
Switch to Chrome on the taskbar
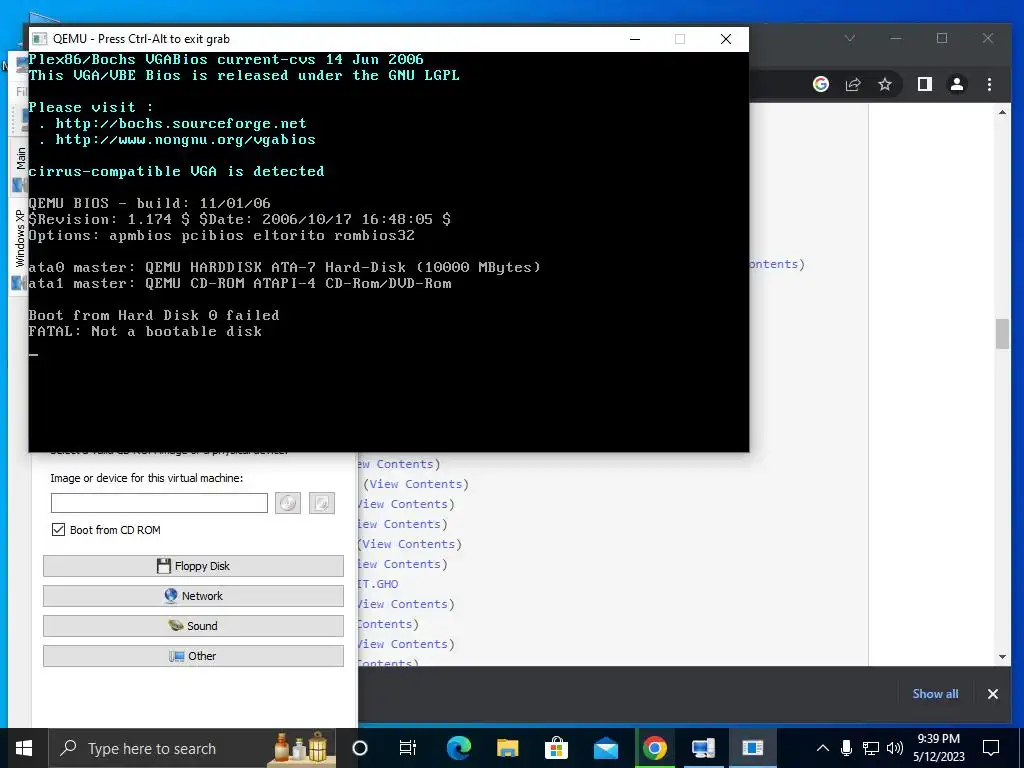tap(654, 748)
